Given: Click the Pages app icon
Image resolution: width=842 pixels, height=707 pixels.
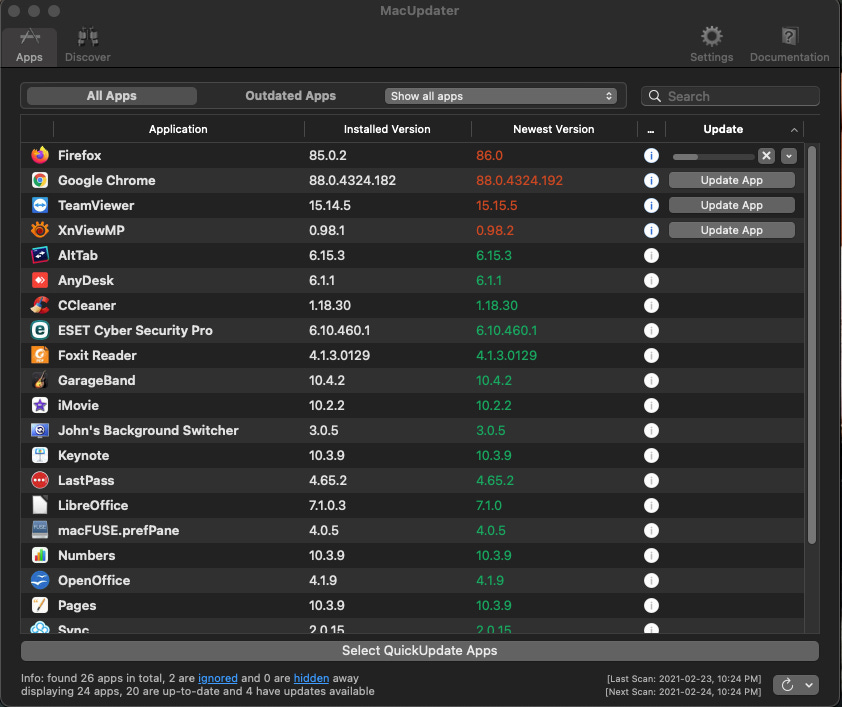Looking at the screenshot, I should click(40, 605).
